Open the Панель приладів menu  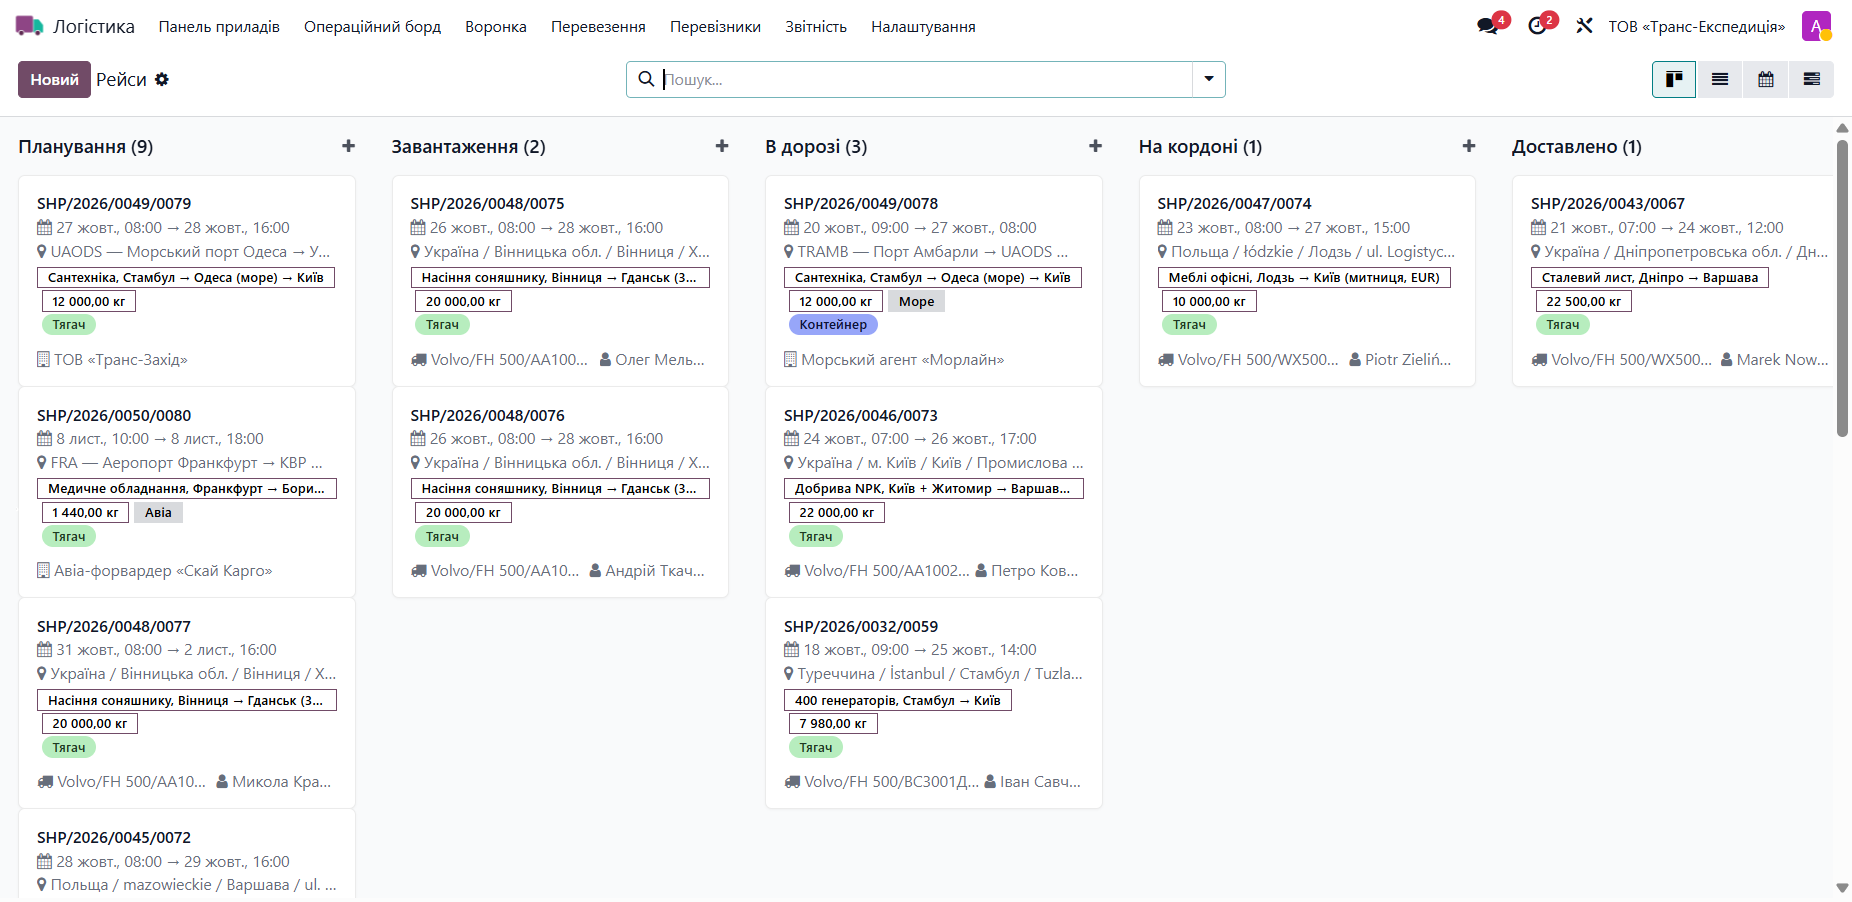[219, 26]
